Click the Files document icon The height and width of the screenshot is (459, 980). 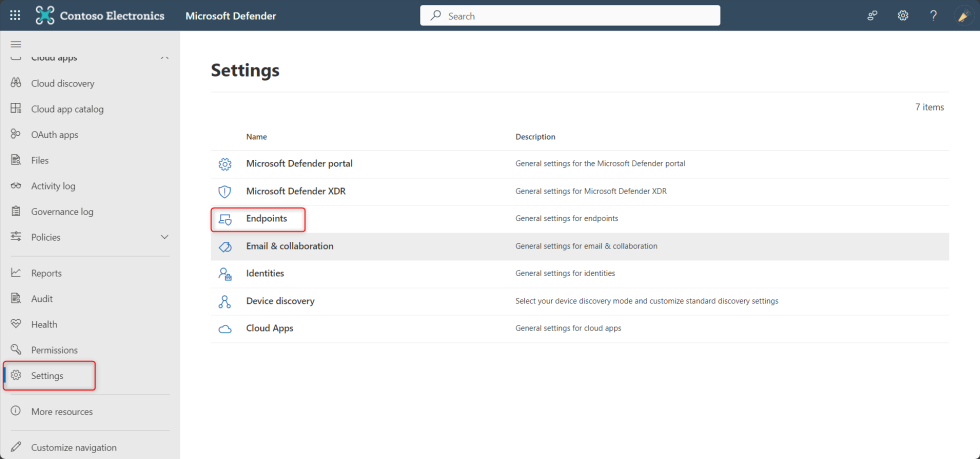point(17,160)
